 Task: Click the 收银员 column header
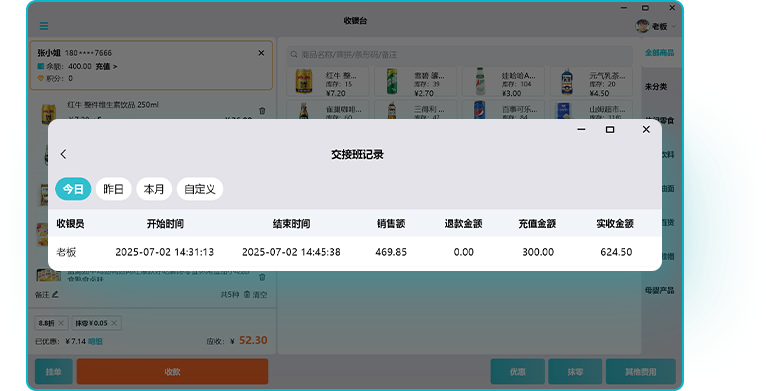pos(70,224)
